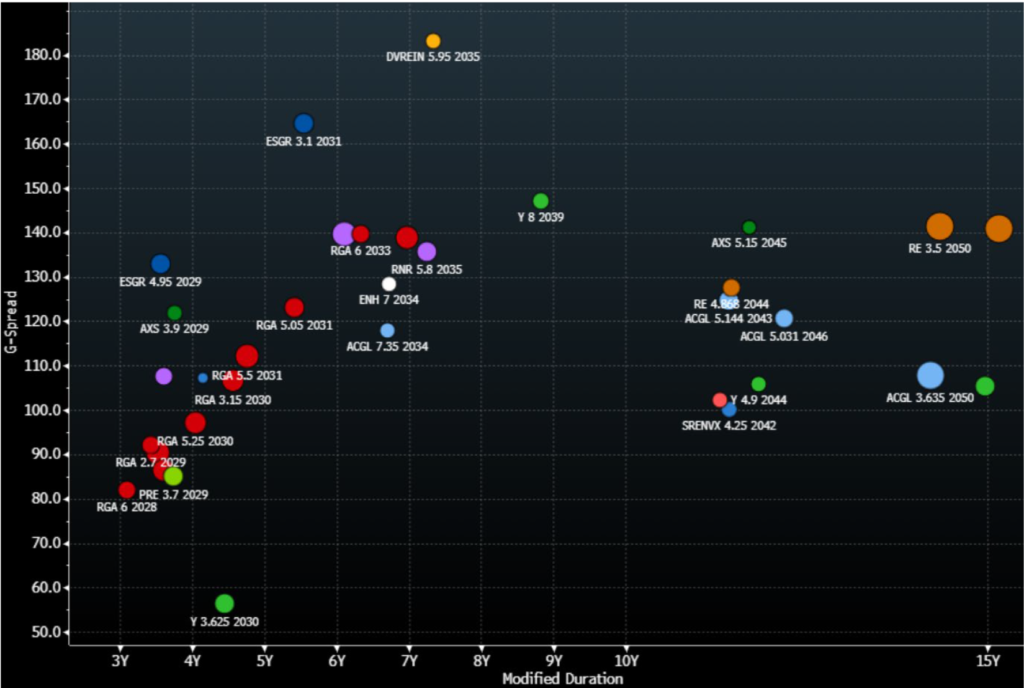Screen dimensions: 1024x688
Task: Click the red RGA 5.05 2031 bubble
Action: [x=294, y=308]
